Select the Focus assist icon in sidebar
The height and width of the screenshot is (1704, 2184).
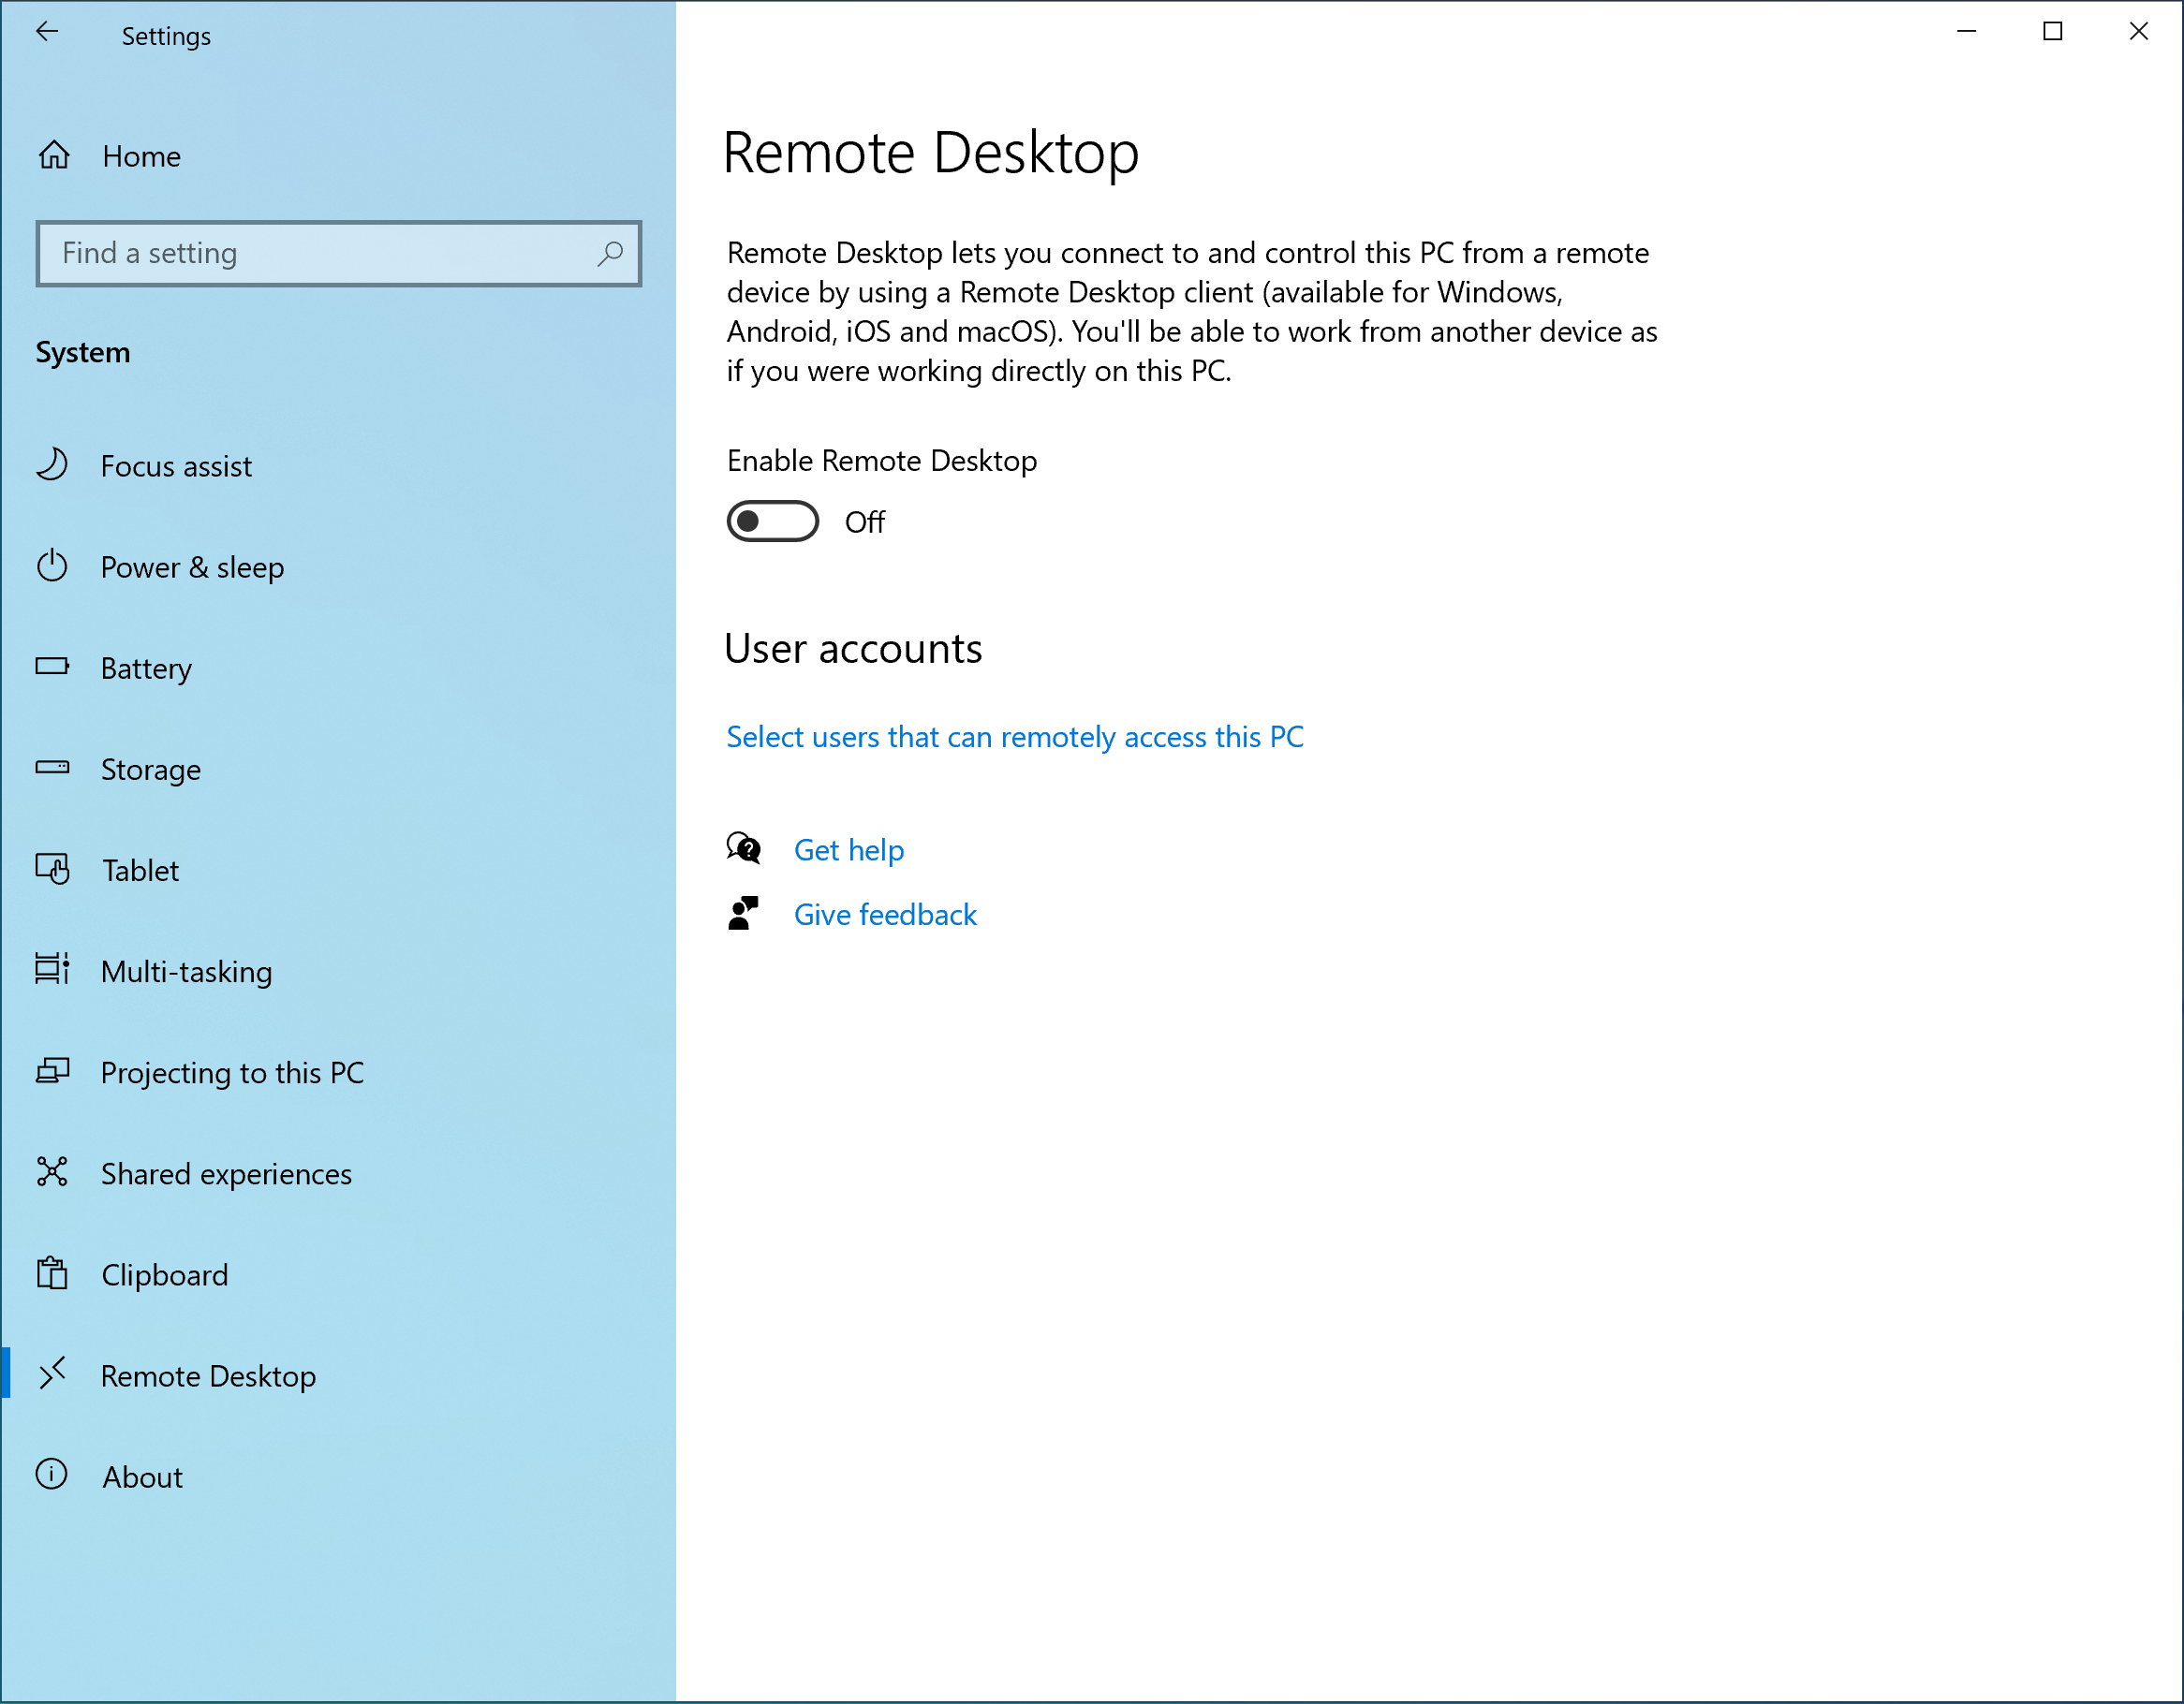coord(53,465)
